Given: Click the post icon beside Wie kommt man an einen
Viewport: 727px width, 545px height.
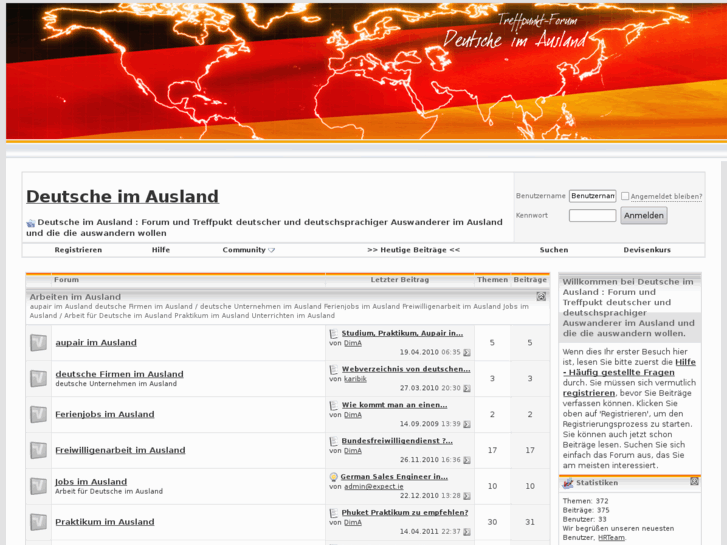Looking at the screenshot, I should click(334, 405).
